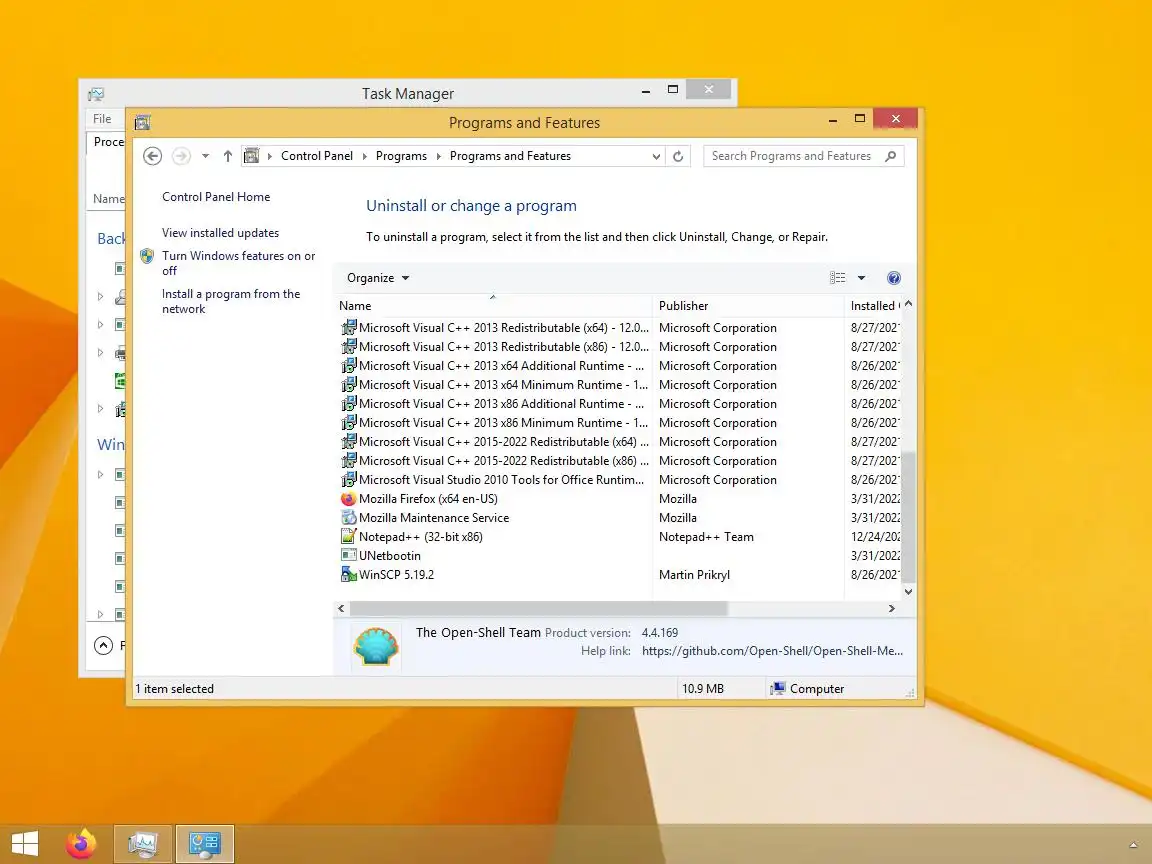Click the Back navigation arrow in Programs and Features
The width and height of the screenshot is (1152, 864).
point(152,156)
